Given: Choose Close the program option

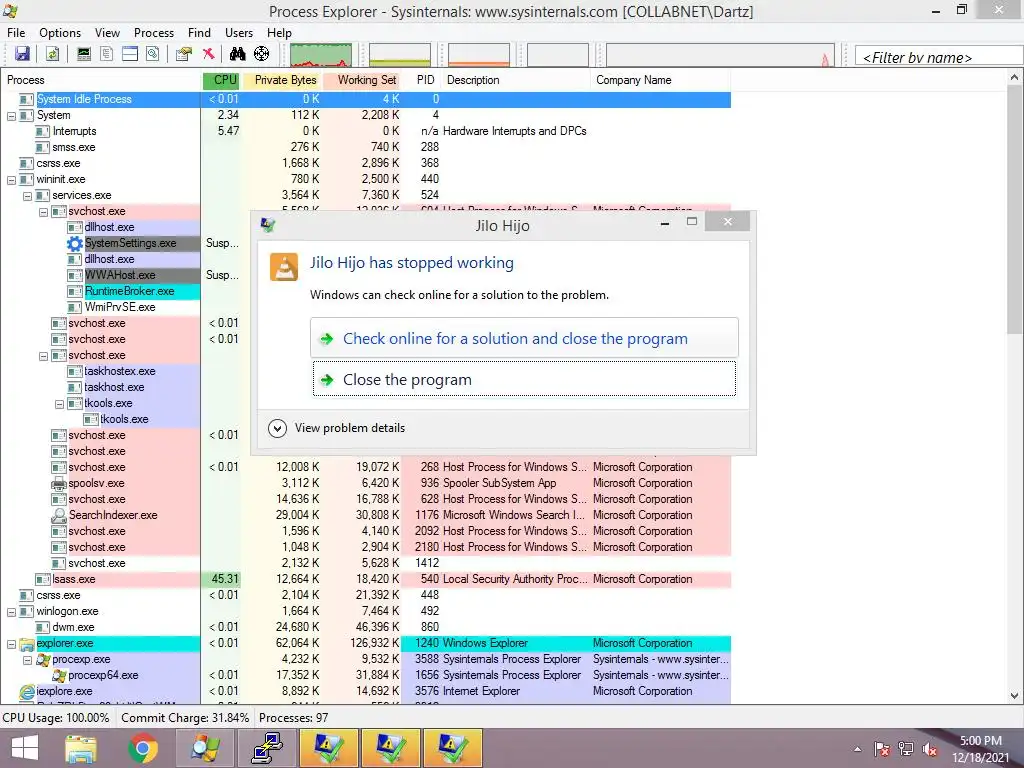Looking at the screenshot, I should 524,379.
